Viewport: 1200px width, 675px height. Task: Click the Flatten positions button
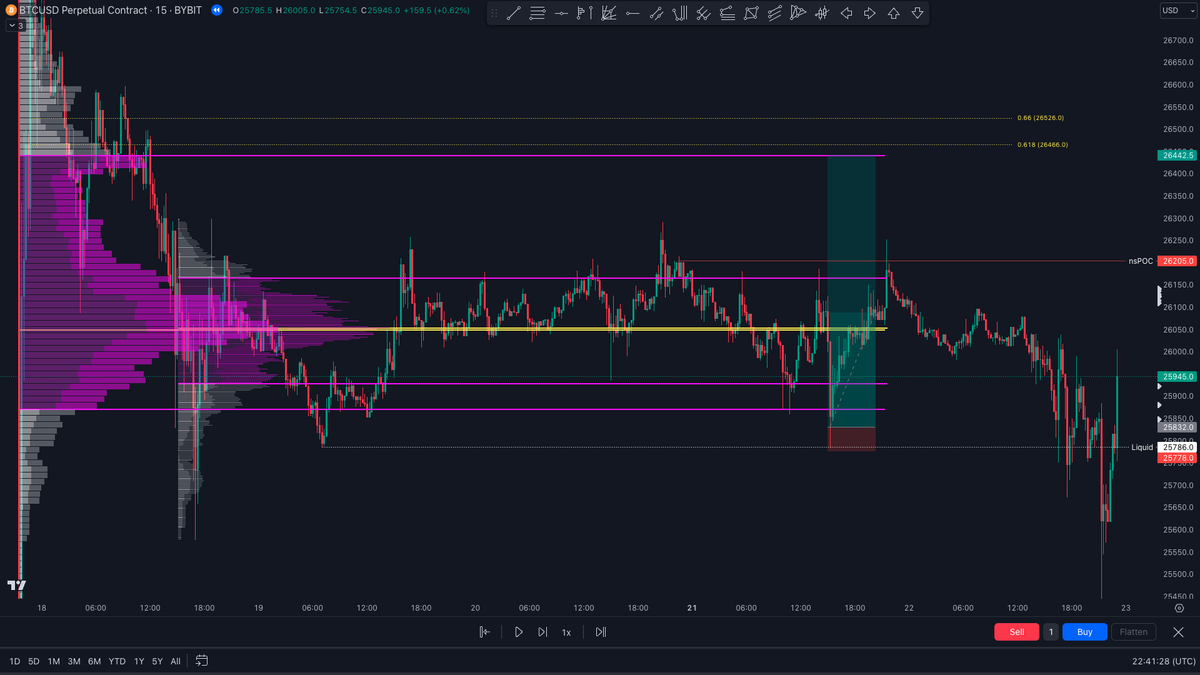[x=1133, y=632]
